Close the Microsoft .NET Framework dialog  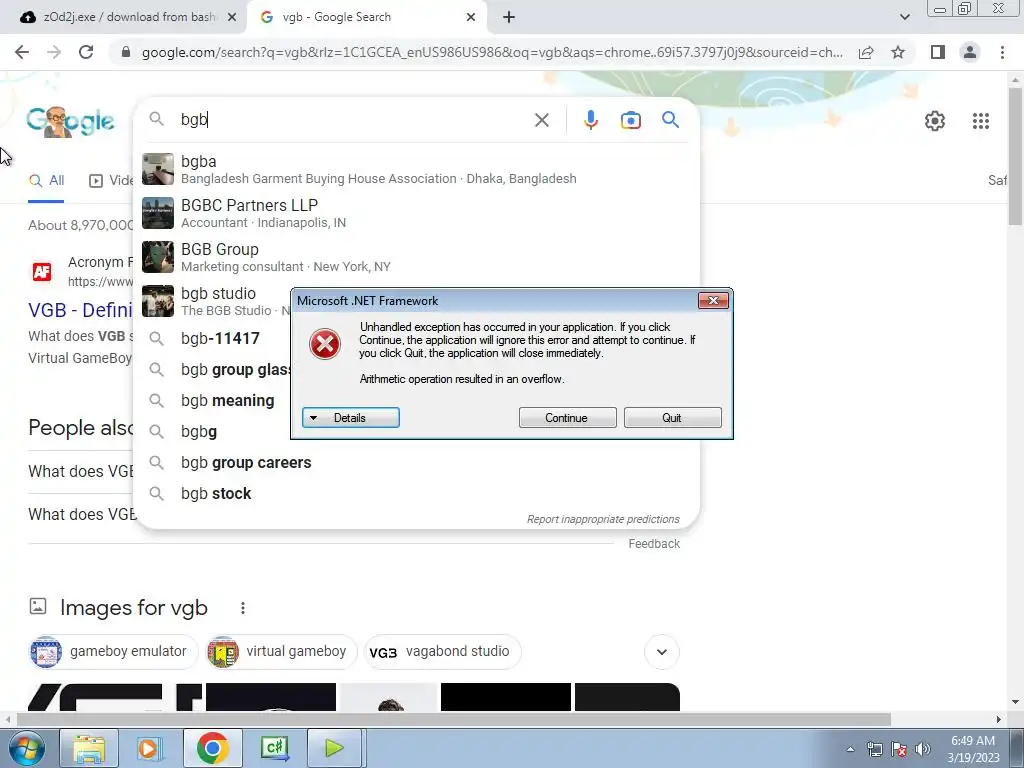713,300
